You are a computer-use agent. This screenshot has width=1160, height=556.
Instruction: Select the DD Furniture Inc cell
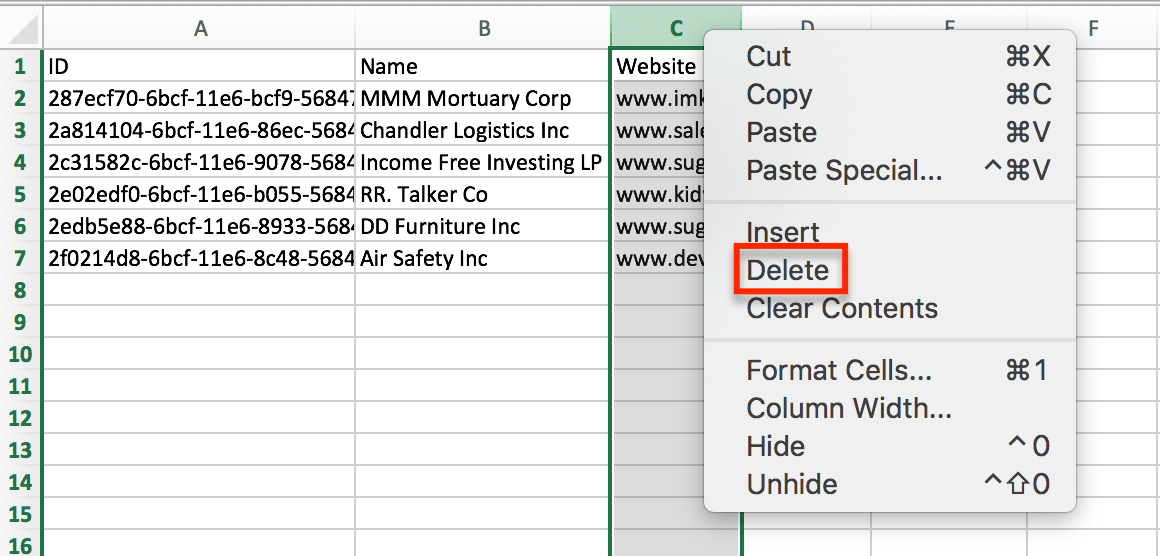(483, 226)
